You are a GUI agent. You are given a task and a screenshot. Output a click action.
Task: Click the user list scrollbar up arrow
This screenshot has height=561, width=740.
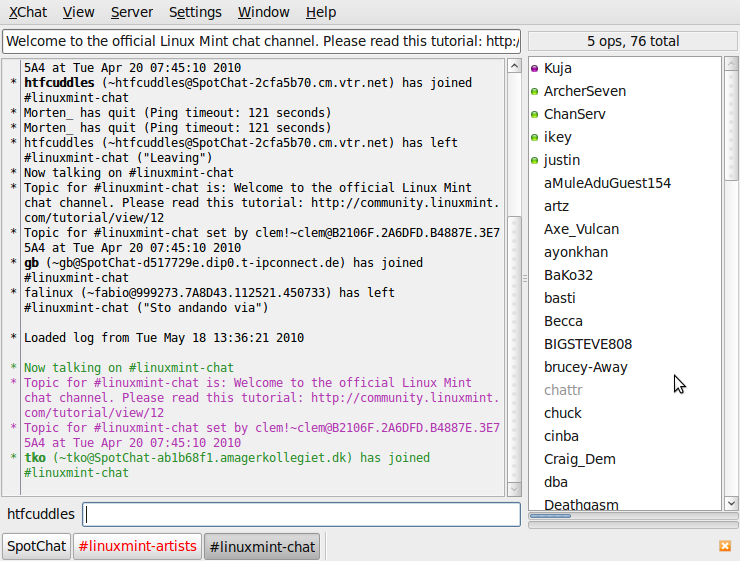731,64
